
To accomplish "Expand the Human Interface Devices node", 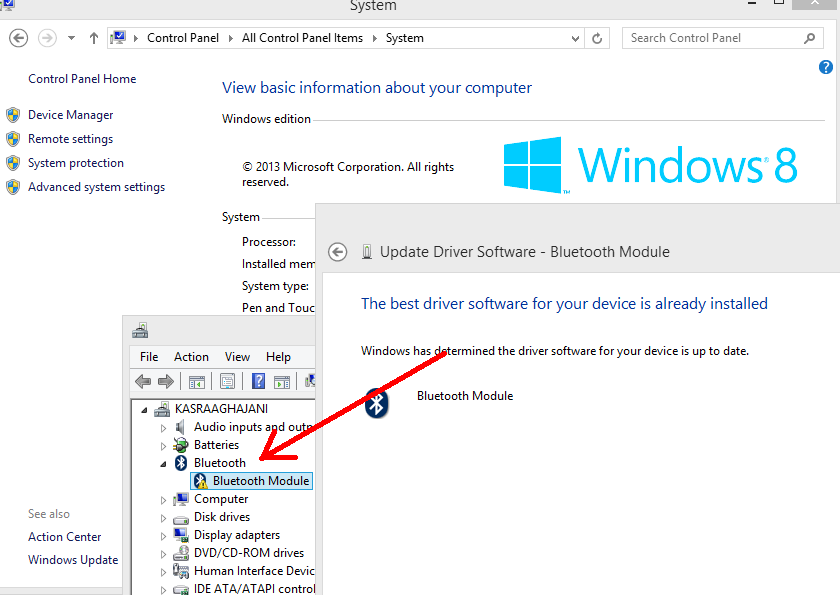I will point(163,572).
